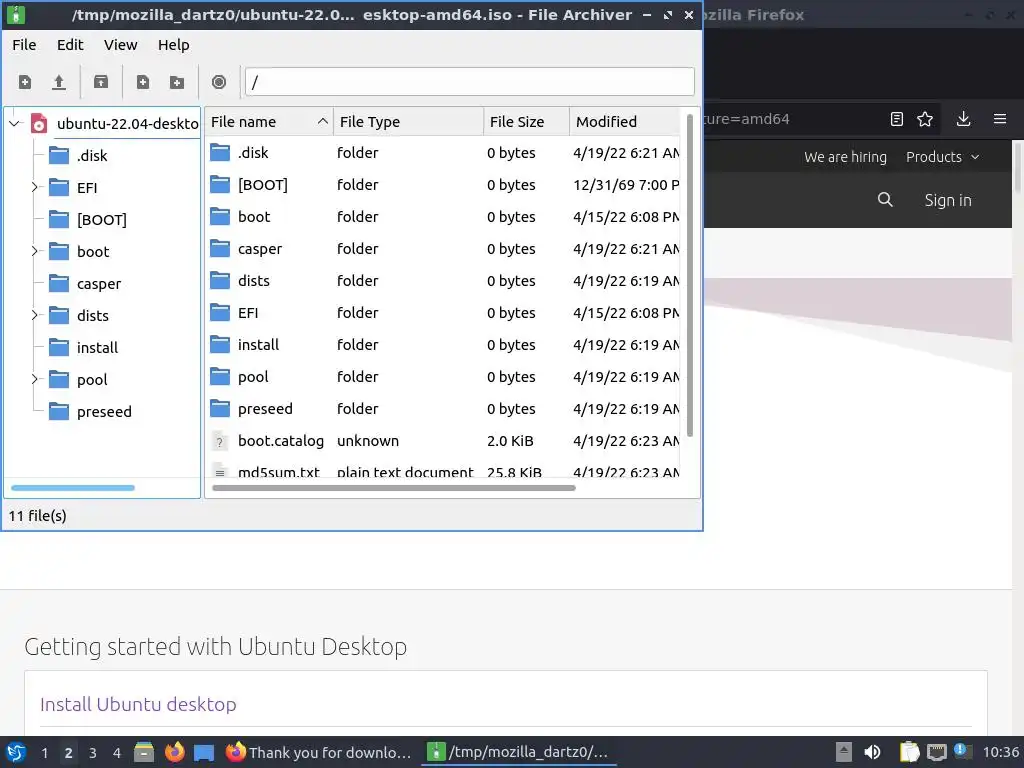Expand the pool folder in tree

[x=35, y=379]
